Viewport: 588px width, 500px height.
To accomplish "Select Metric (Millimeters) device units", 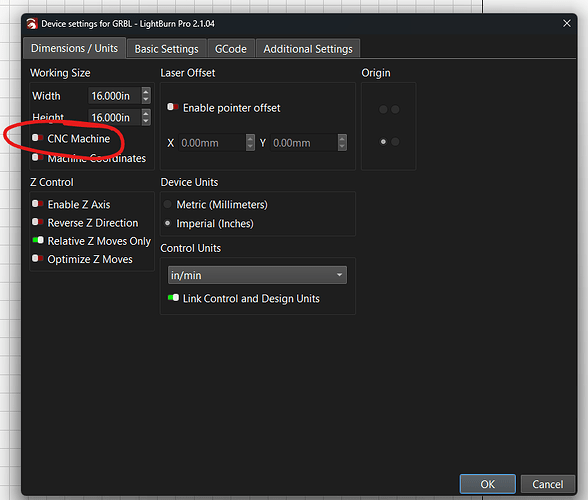I will 168,204.
